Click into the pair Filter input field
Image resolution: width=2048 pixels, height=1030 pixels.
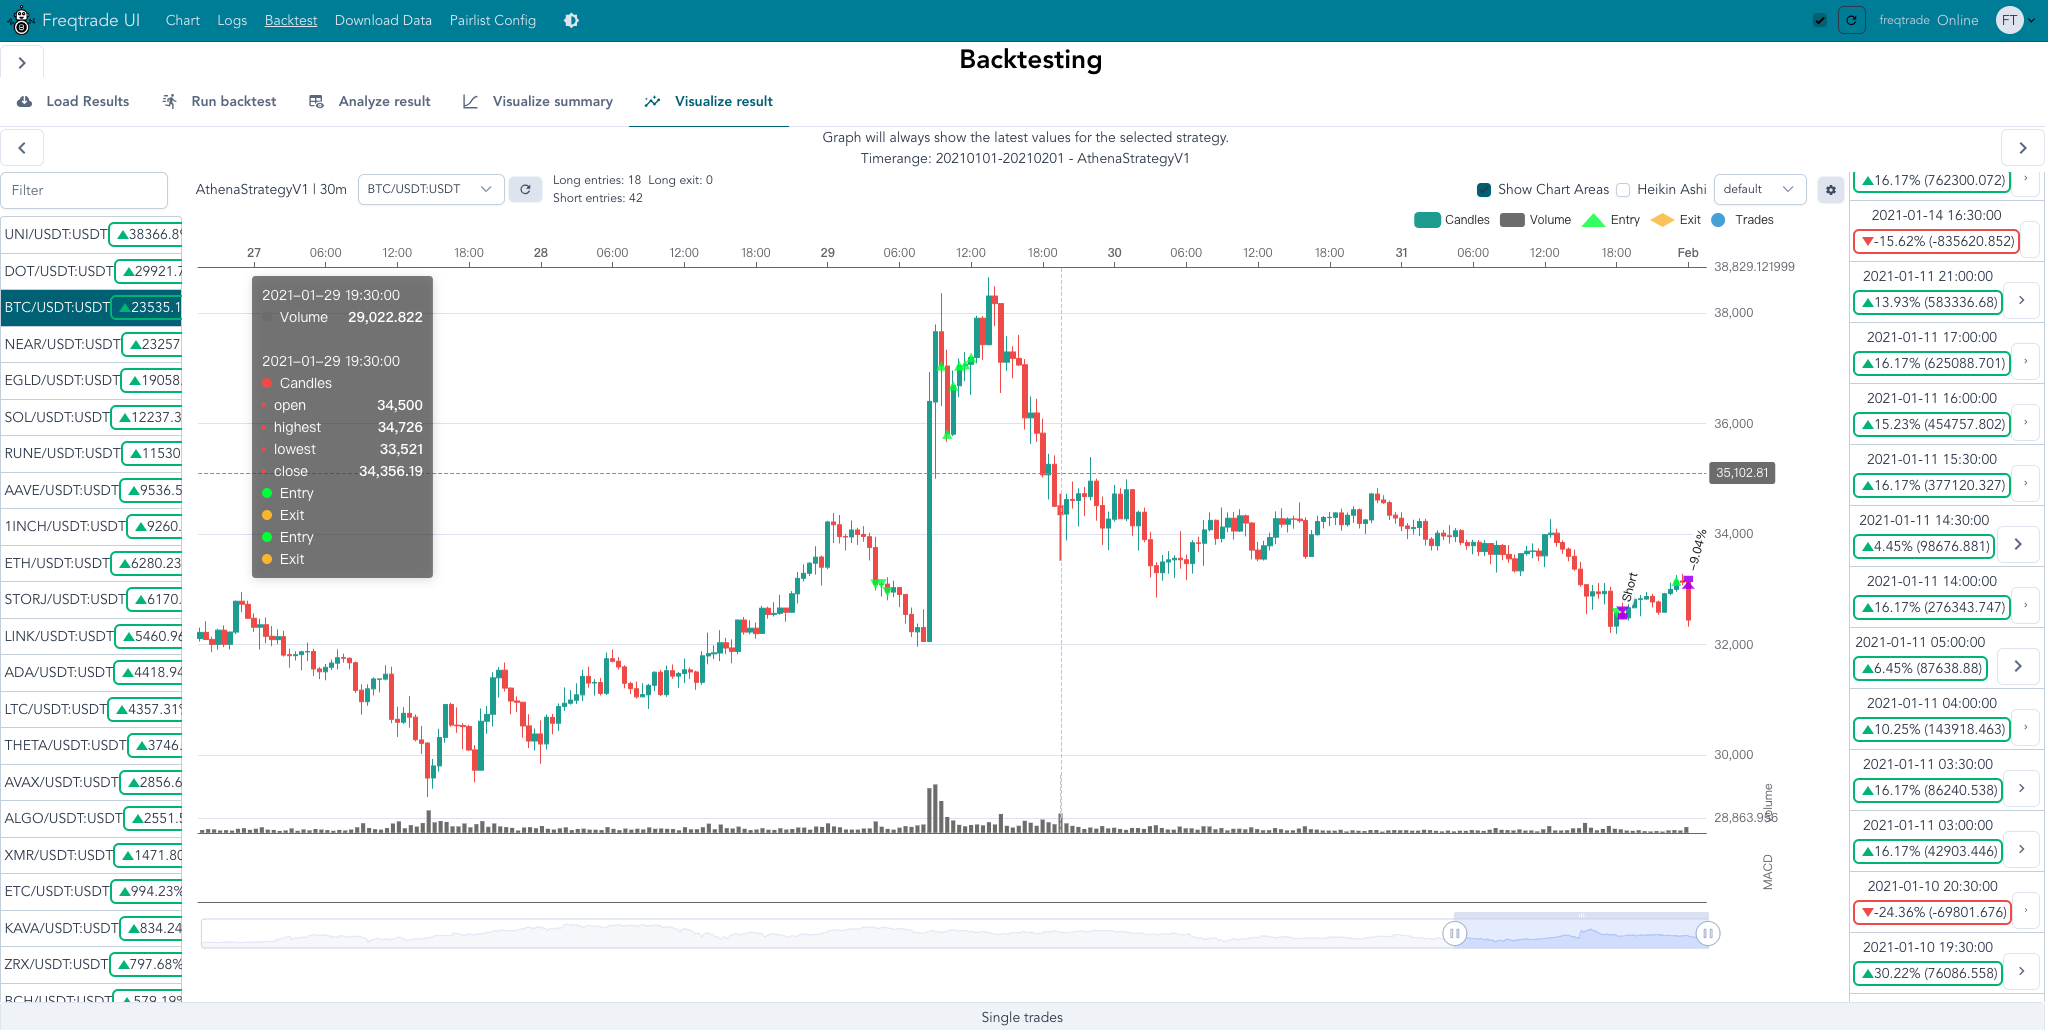tap(84, 190)
